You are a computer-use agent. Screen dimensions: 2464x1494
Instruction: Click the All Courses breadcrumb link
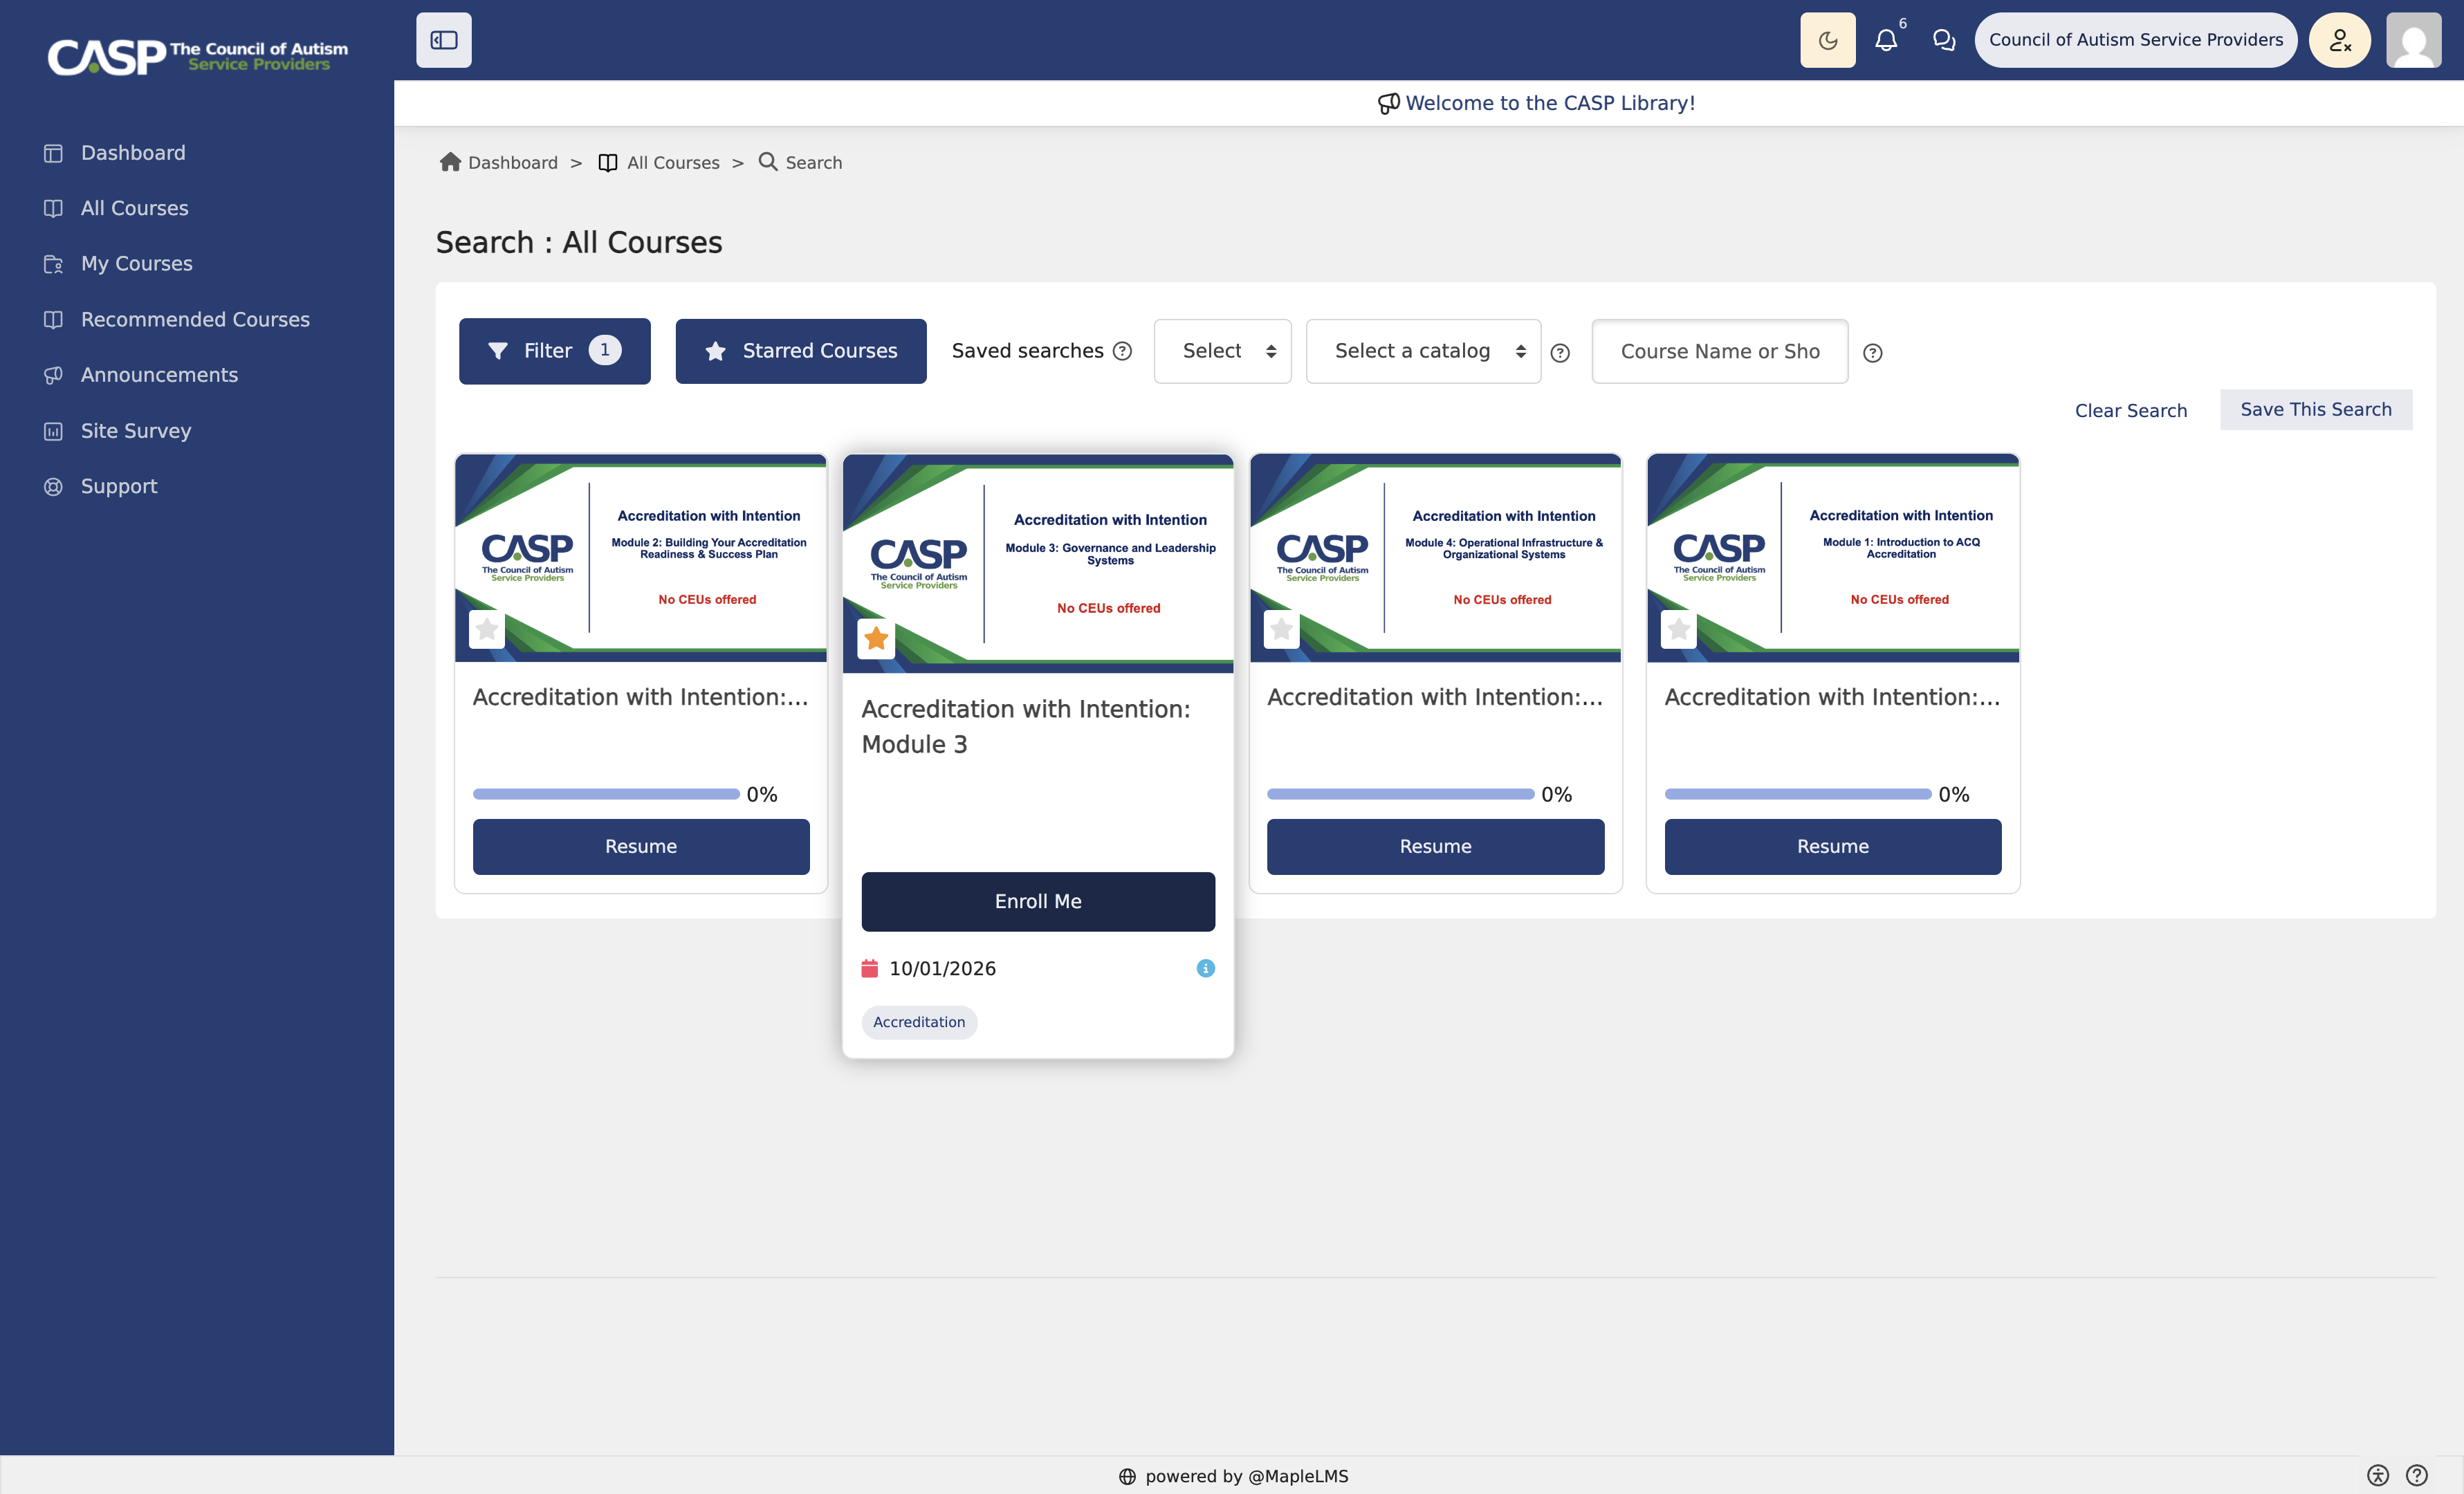coord(659,162)
